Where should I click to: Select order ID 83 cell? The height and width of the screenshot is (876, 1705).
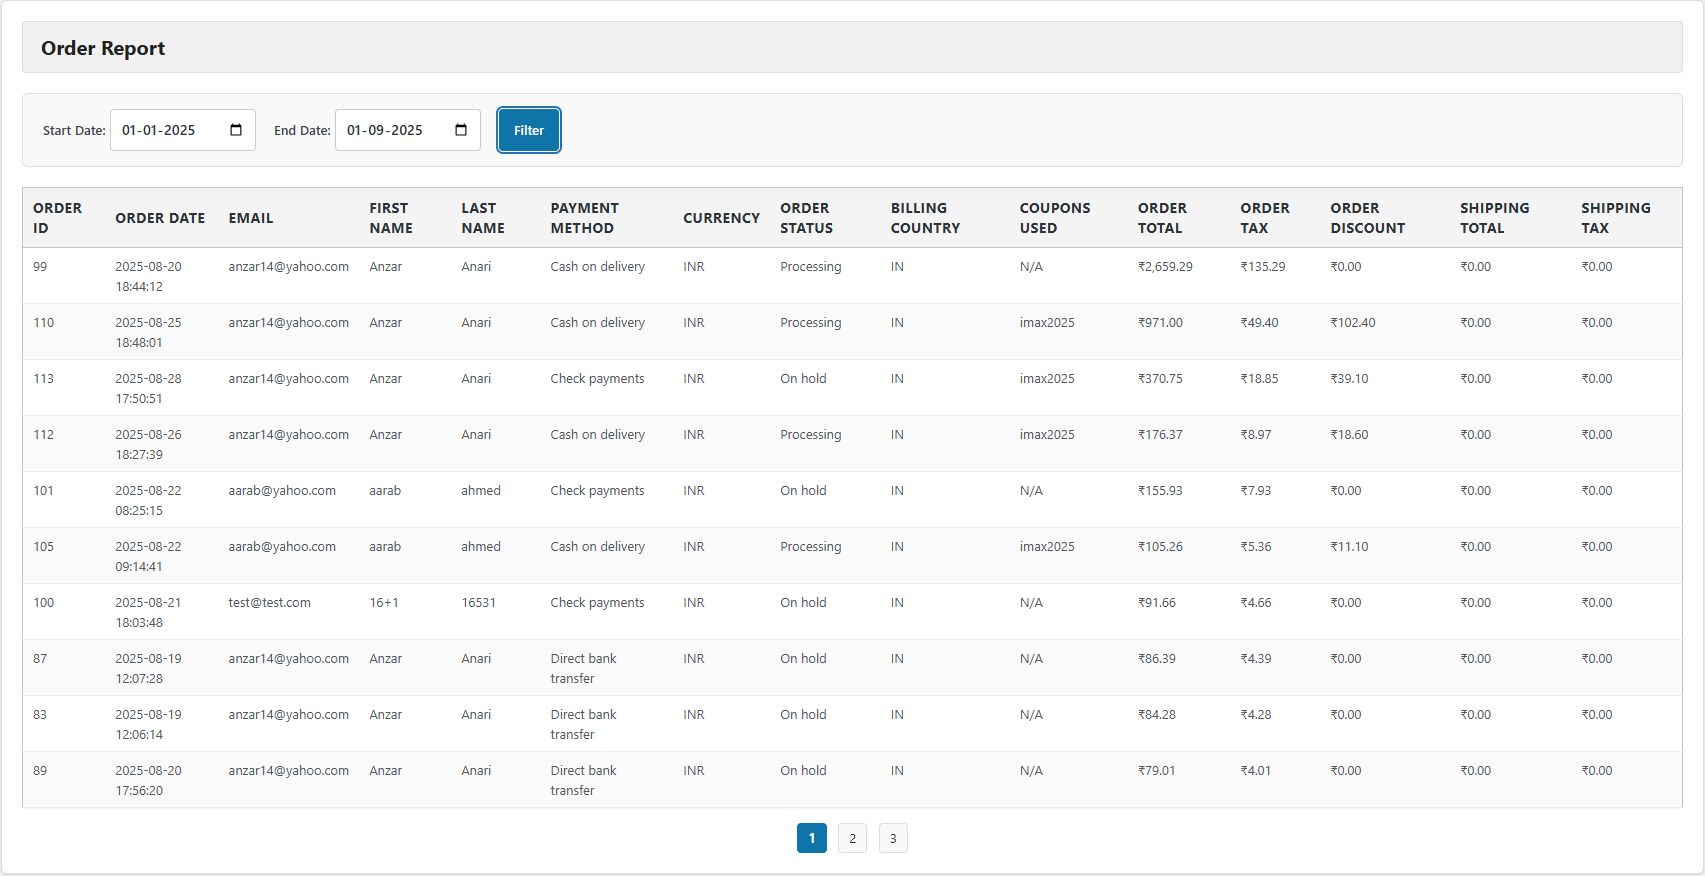point(40,715)
